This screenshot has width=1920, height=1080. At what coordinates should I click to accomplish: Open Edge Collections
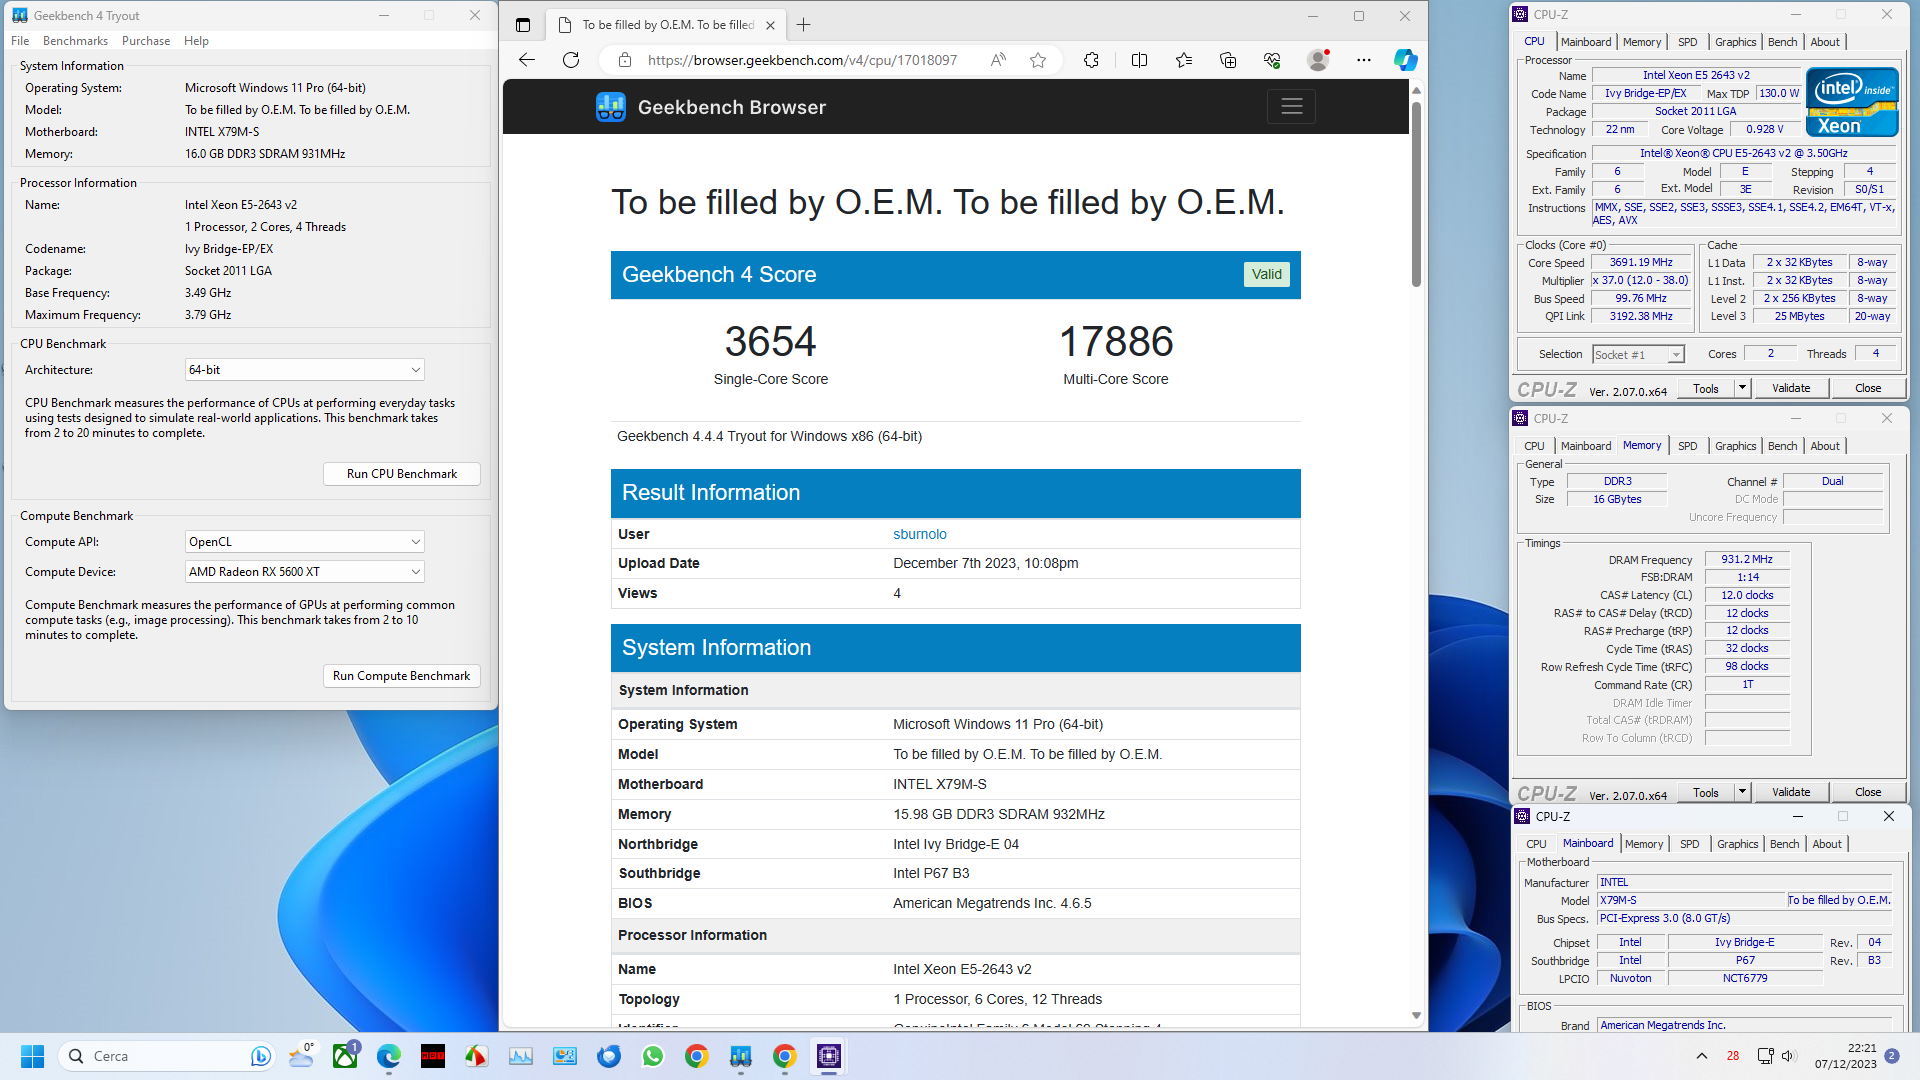click(x=1228, y=60)
